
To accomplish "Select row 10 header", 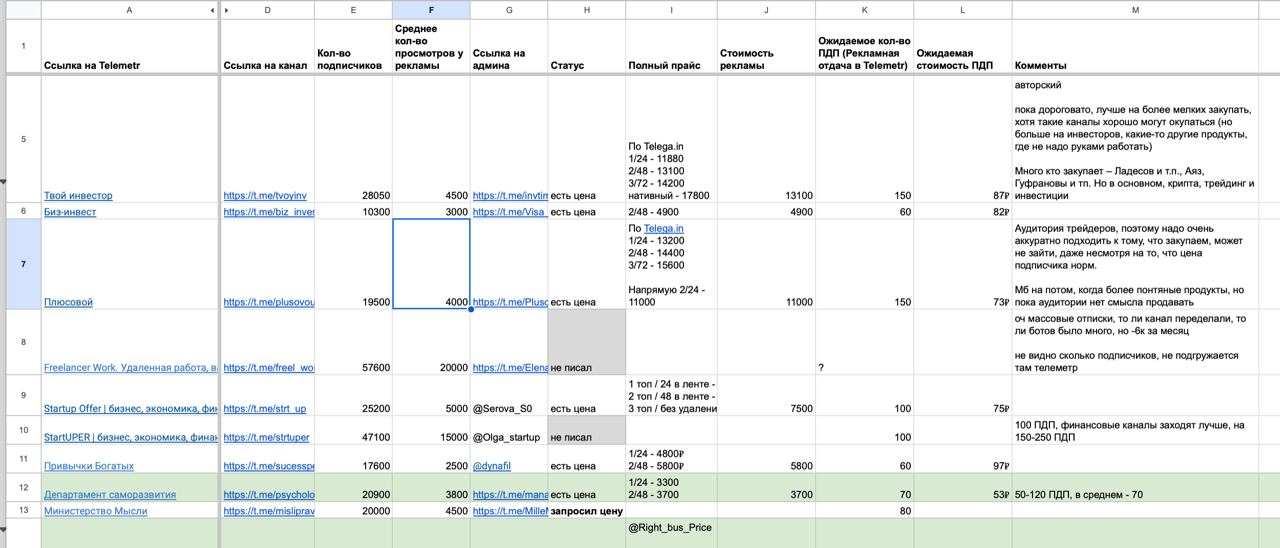I will (x=23, y=430).
